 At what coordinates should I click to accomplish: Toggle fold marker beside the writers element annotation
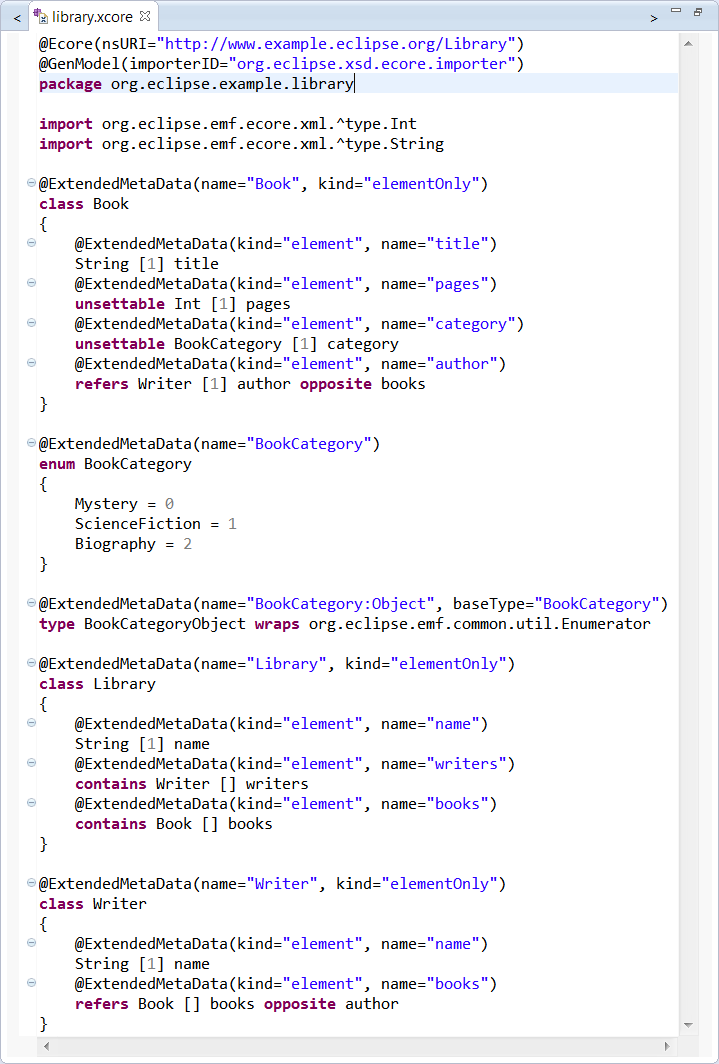coord(31,764)
